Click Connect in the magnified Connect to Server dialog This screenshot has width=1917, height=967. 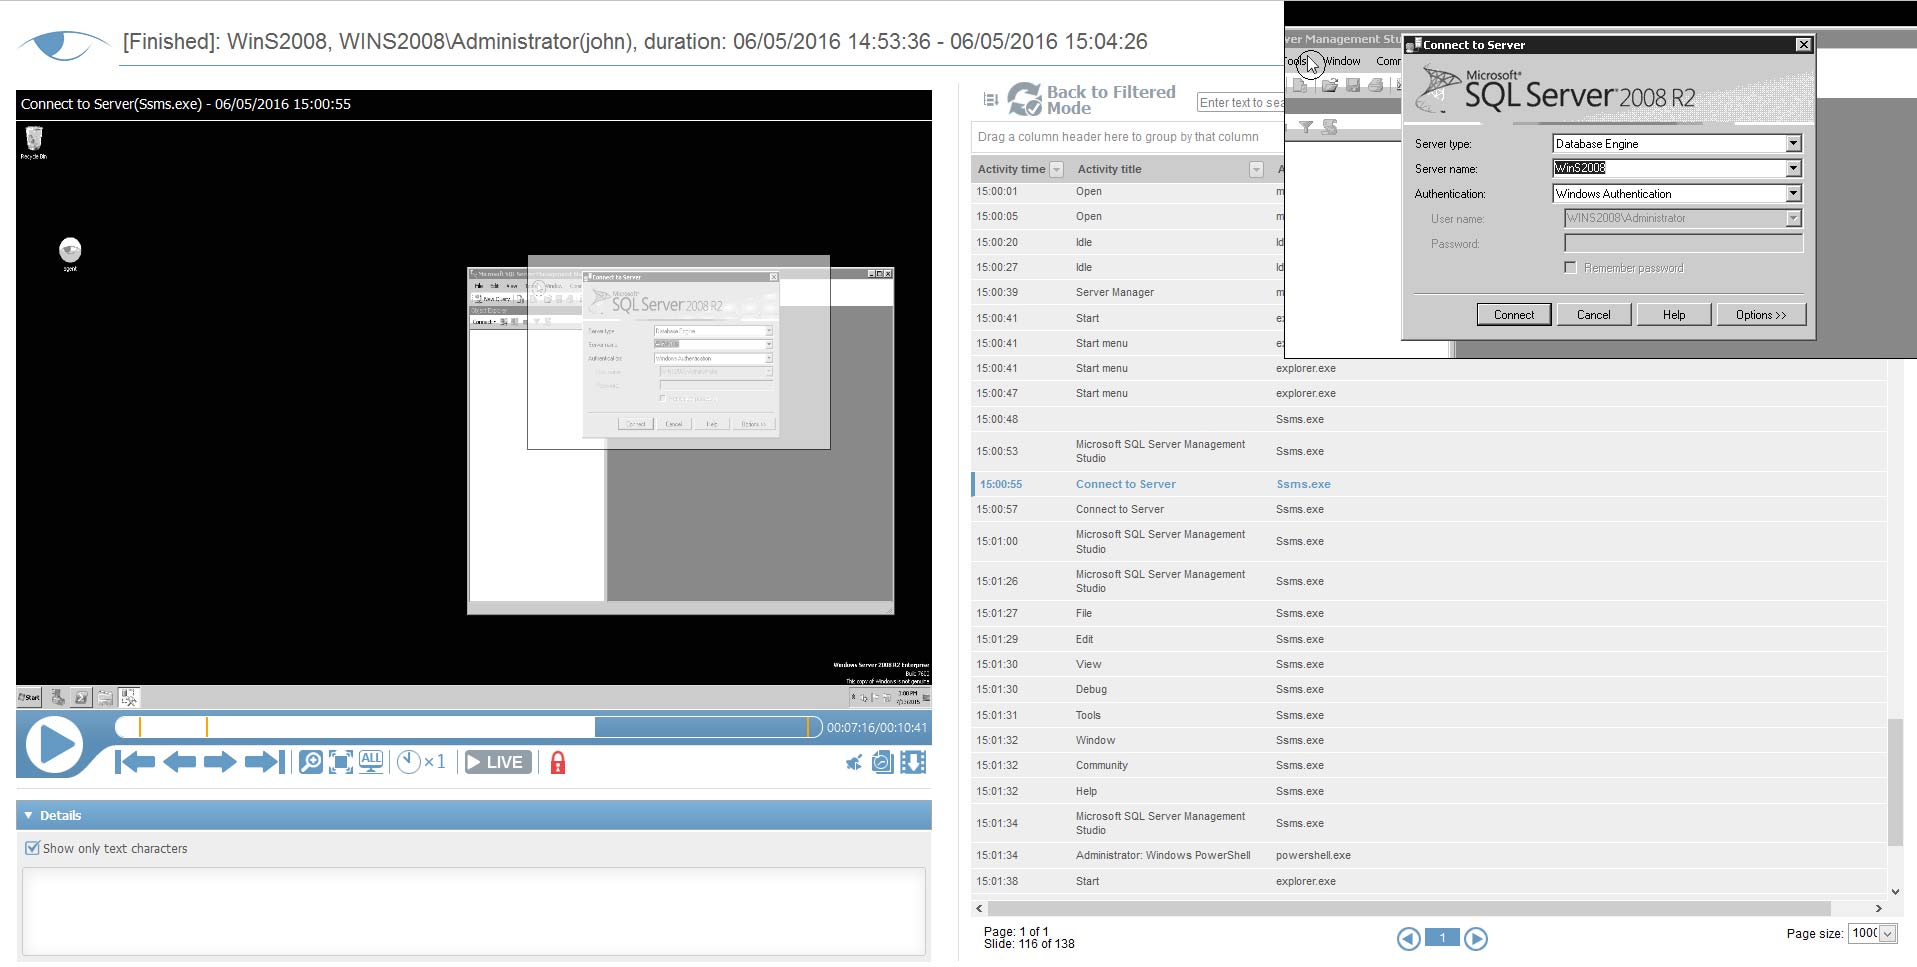(1514, 315)
